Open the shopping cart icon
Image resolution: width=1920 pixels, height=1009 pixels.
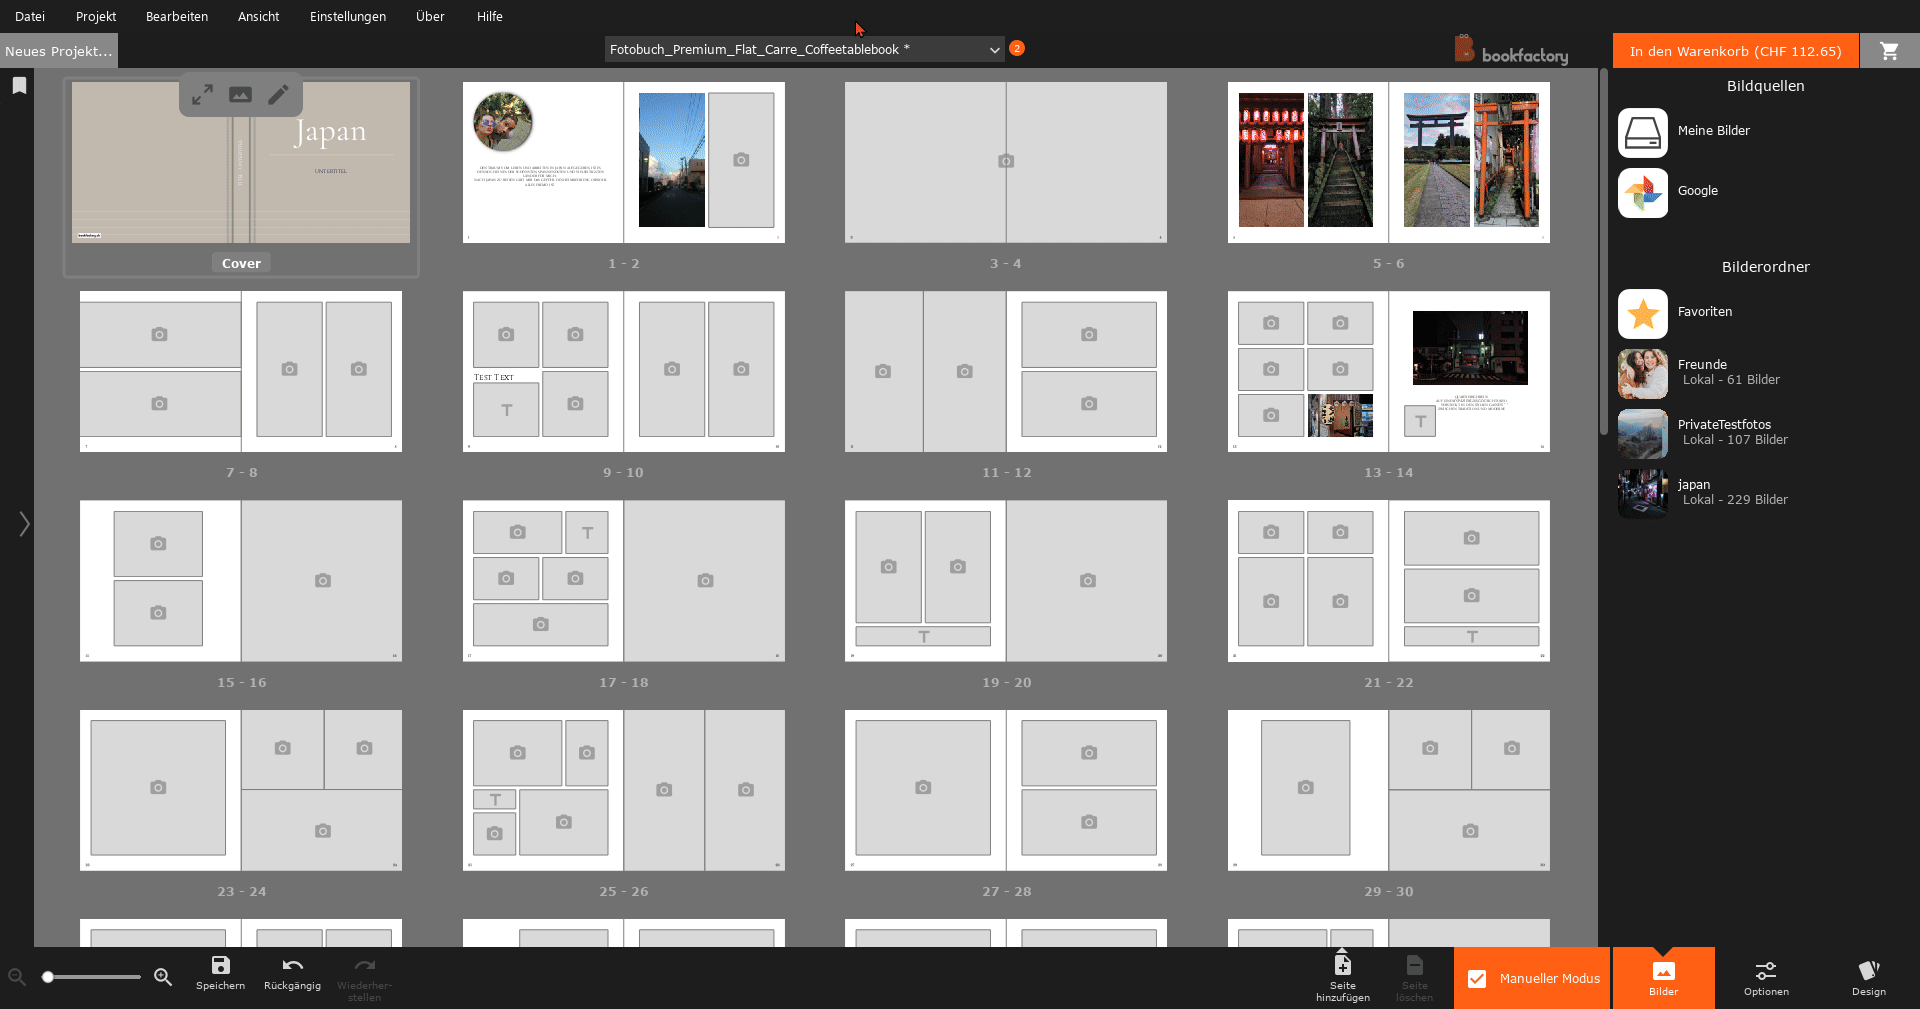click(1889, 51)
